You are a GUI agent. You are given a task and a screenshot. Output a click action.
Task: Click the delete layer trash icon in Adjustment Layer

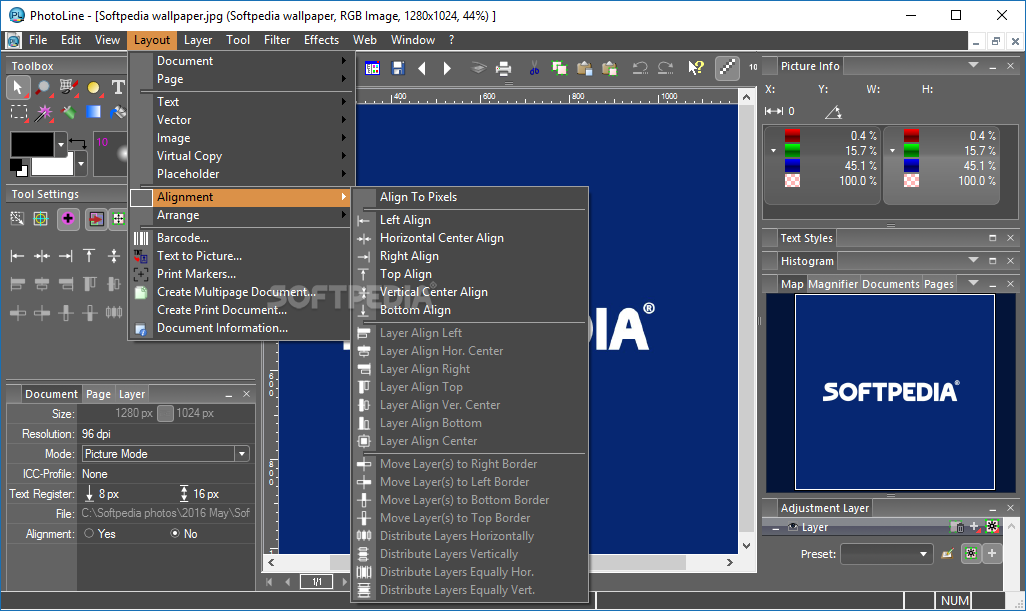click(957, 527)
